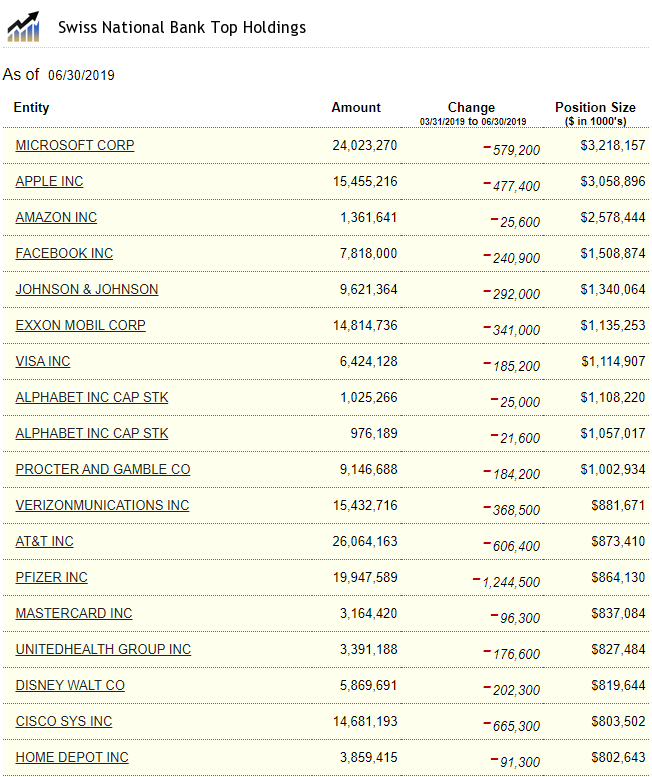Click the Position Size column header
The height and width of the screenshot is (777, 652).
(x=595, y=107)
